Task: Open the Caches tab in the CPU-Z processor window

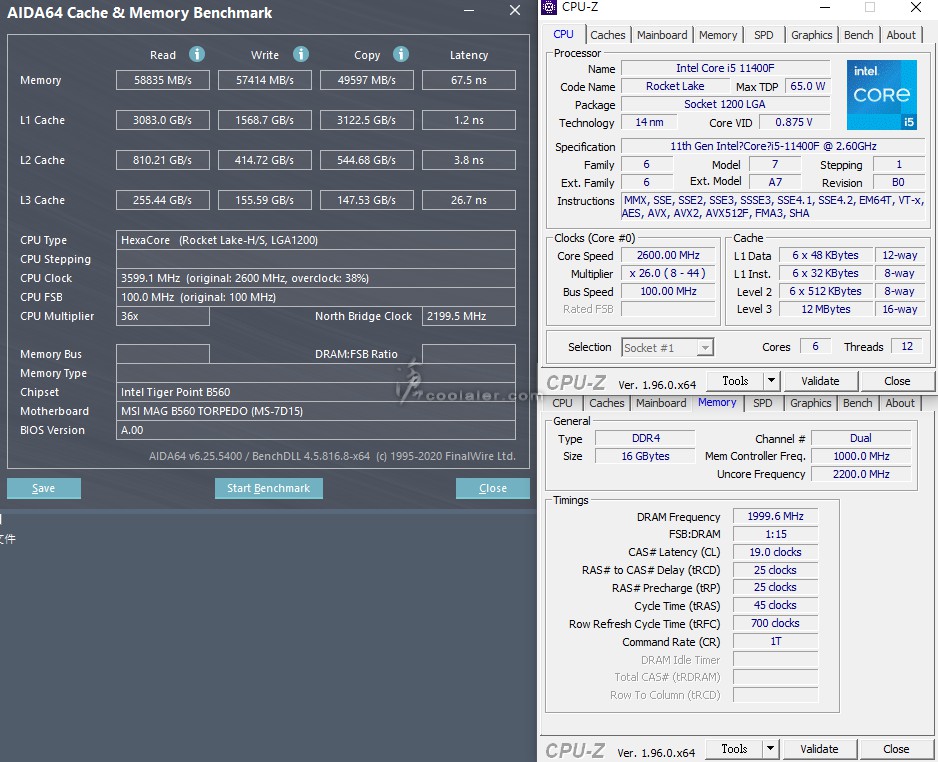Action: coord(608,35)
